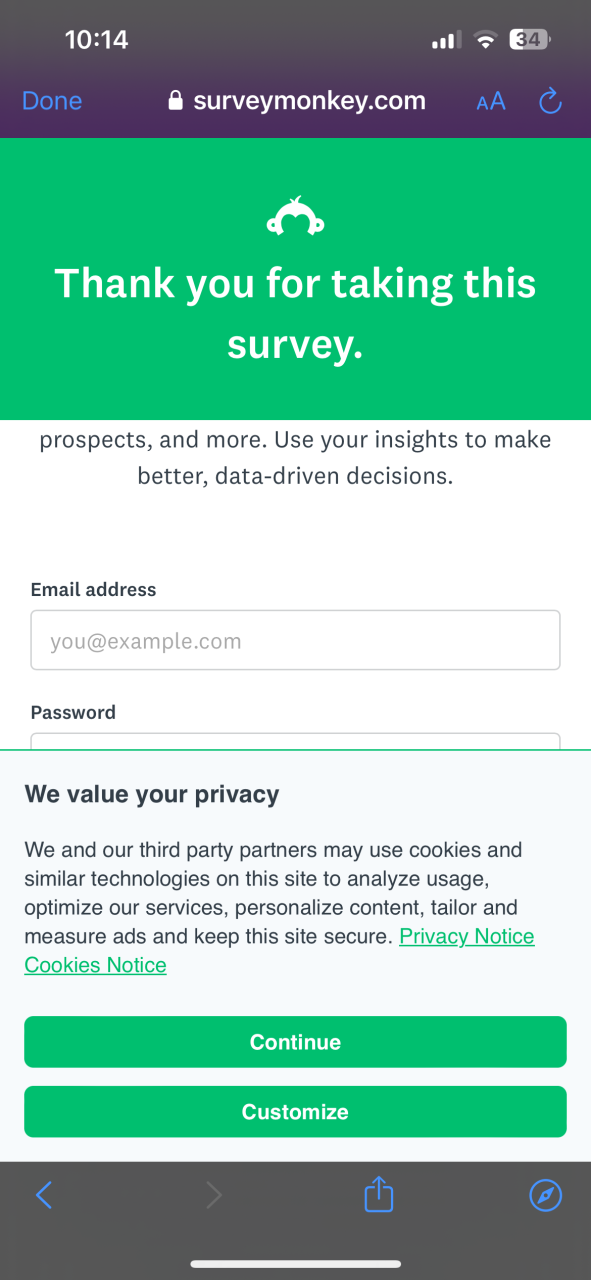Screen dimensions: 591x1280
Task: Tap the surveymonkey.com address text
Action: click(309, 100)
